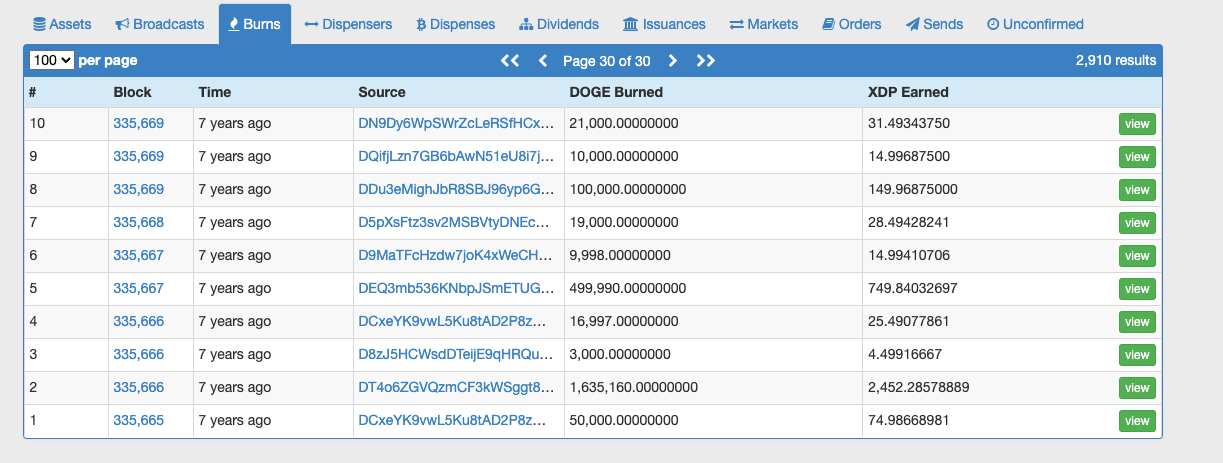The height and width of the screenshot is (463, 1223).
Task: Open the Assets tab
Action: pos(62,24)
